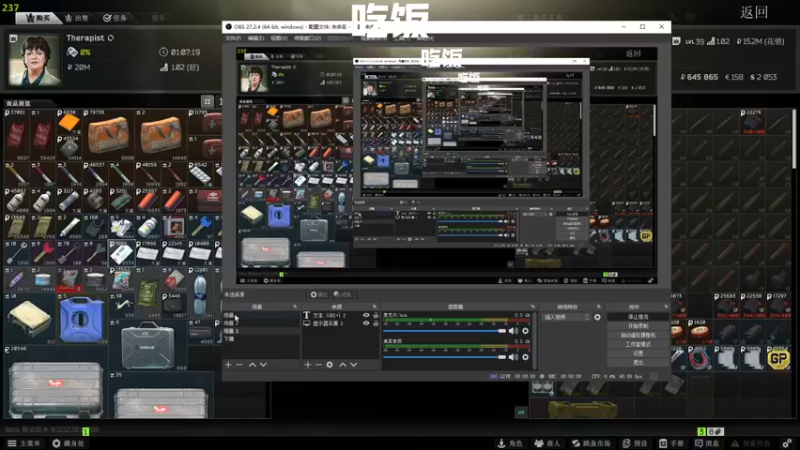Toggle lock on 显示器采集 2 source
Viewport: 800px width, 450px height.
pos(376,323)
